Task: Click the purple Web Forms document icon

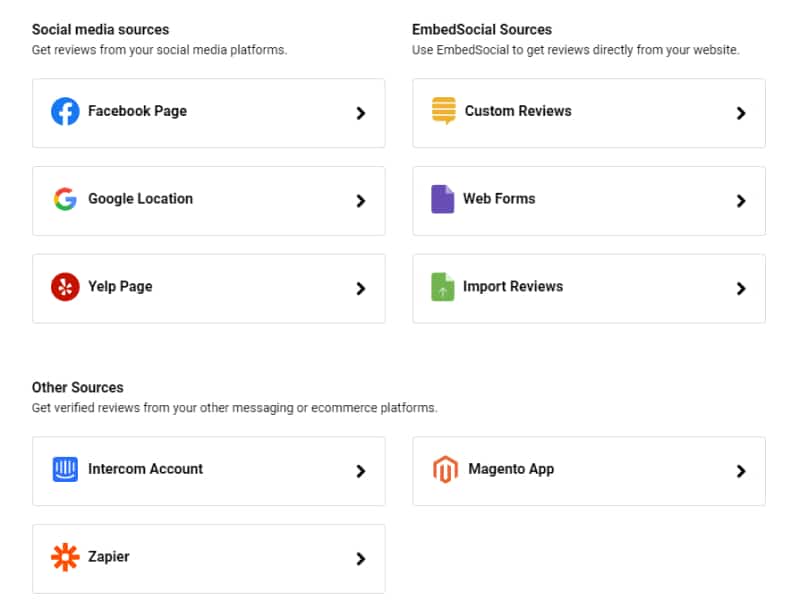Action: pos(442,199)
